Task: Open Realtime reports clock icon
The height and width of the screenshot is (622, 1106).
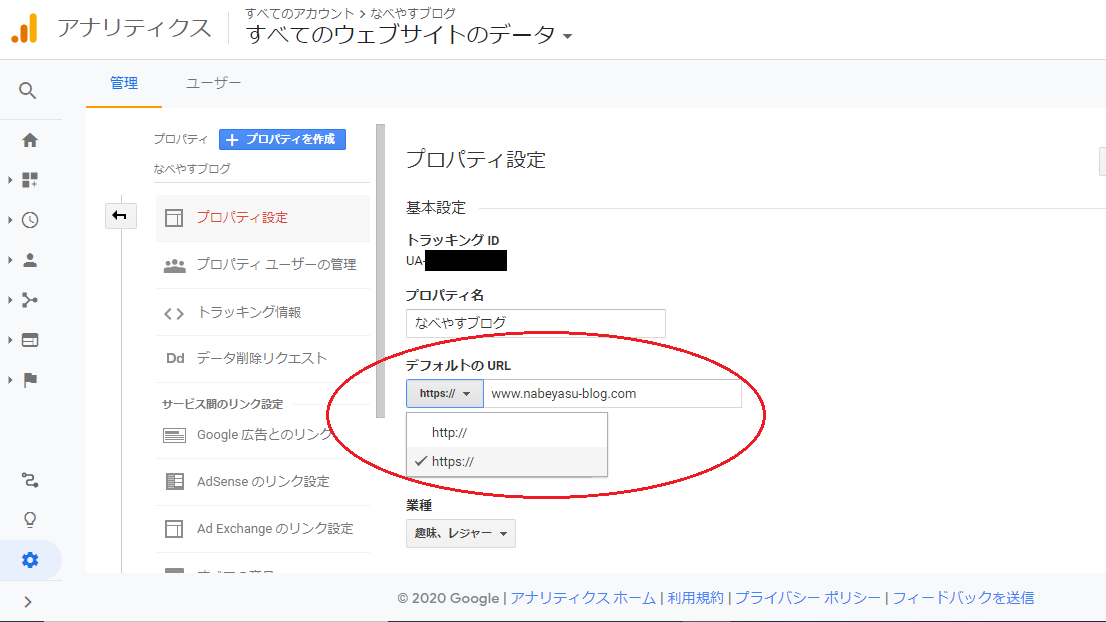Action: [30, 220]
